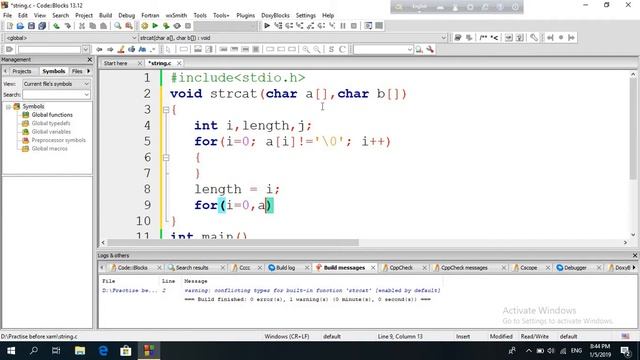640x360 pixels.
Task: Switch to the Projects tab
Action: (x=22, y=71)
